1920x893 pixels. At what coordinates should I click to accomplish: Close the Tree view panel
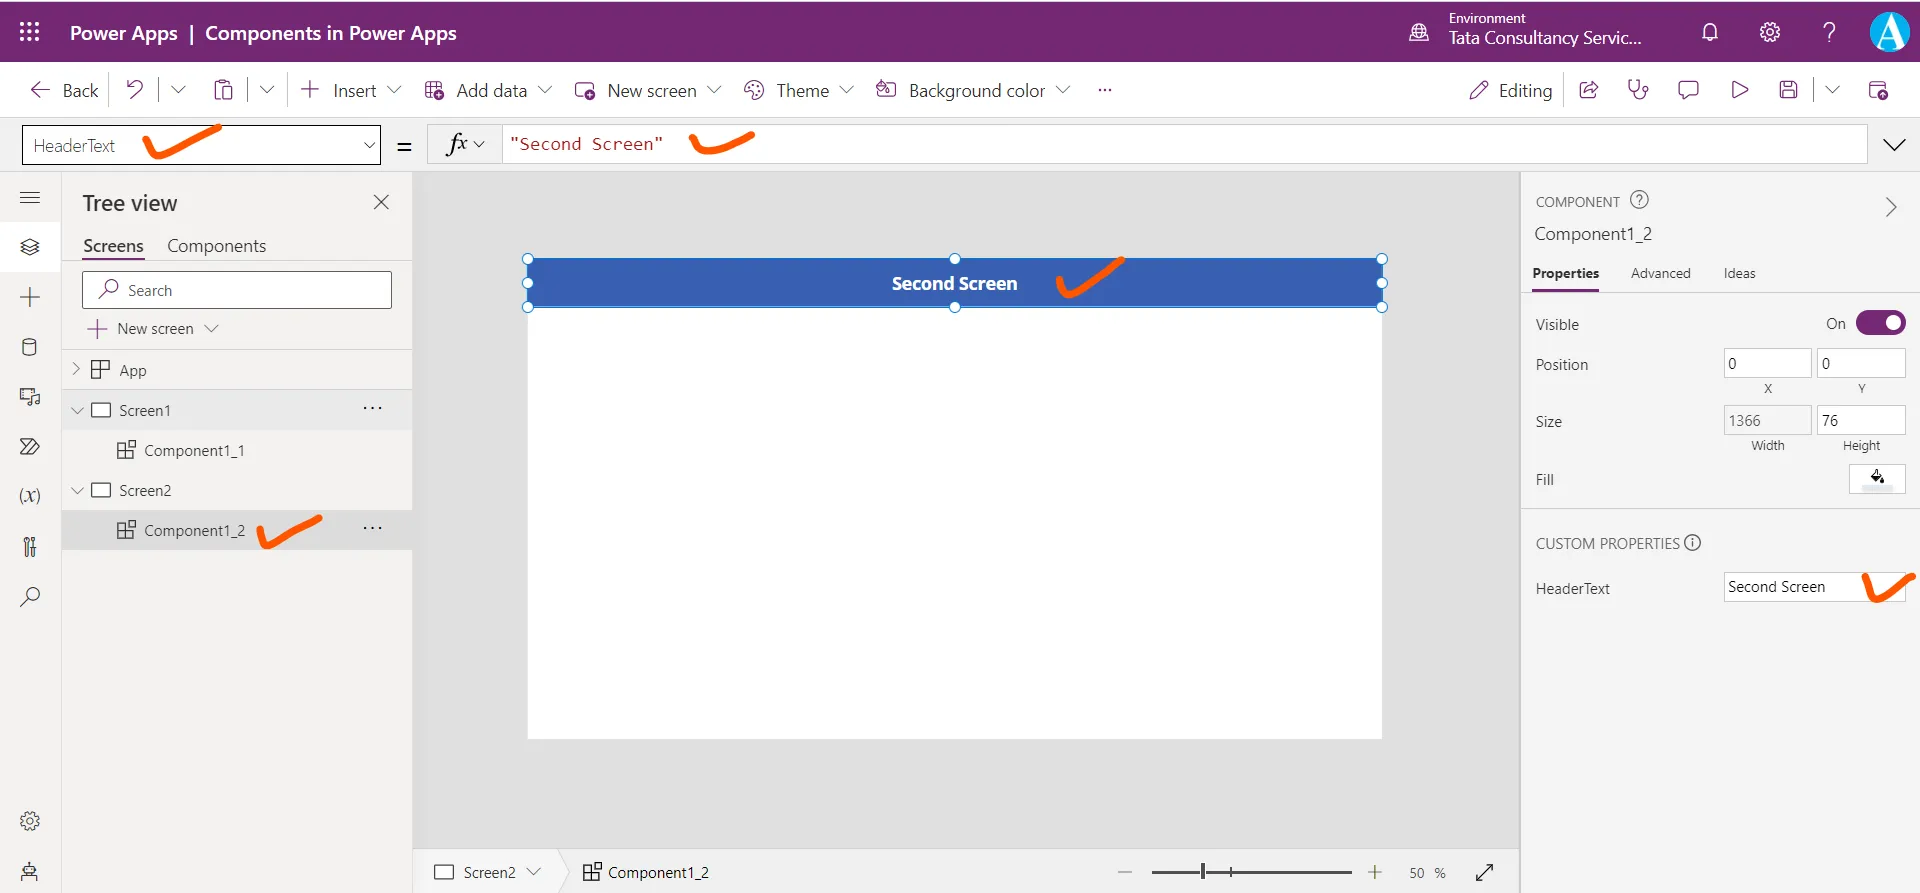point(381,202)
